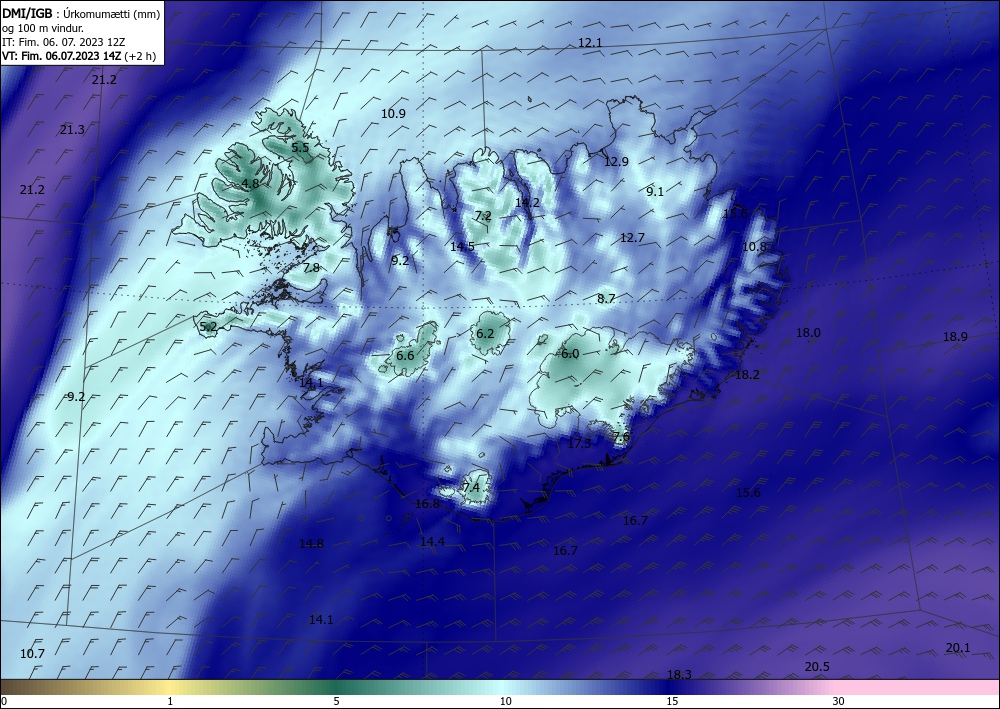Click the 20.1 value label
This screenshot has height=709, width=1000.
coord(958,648)
